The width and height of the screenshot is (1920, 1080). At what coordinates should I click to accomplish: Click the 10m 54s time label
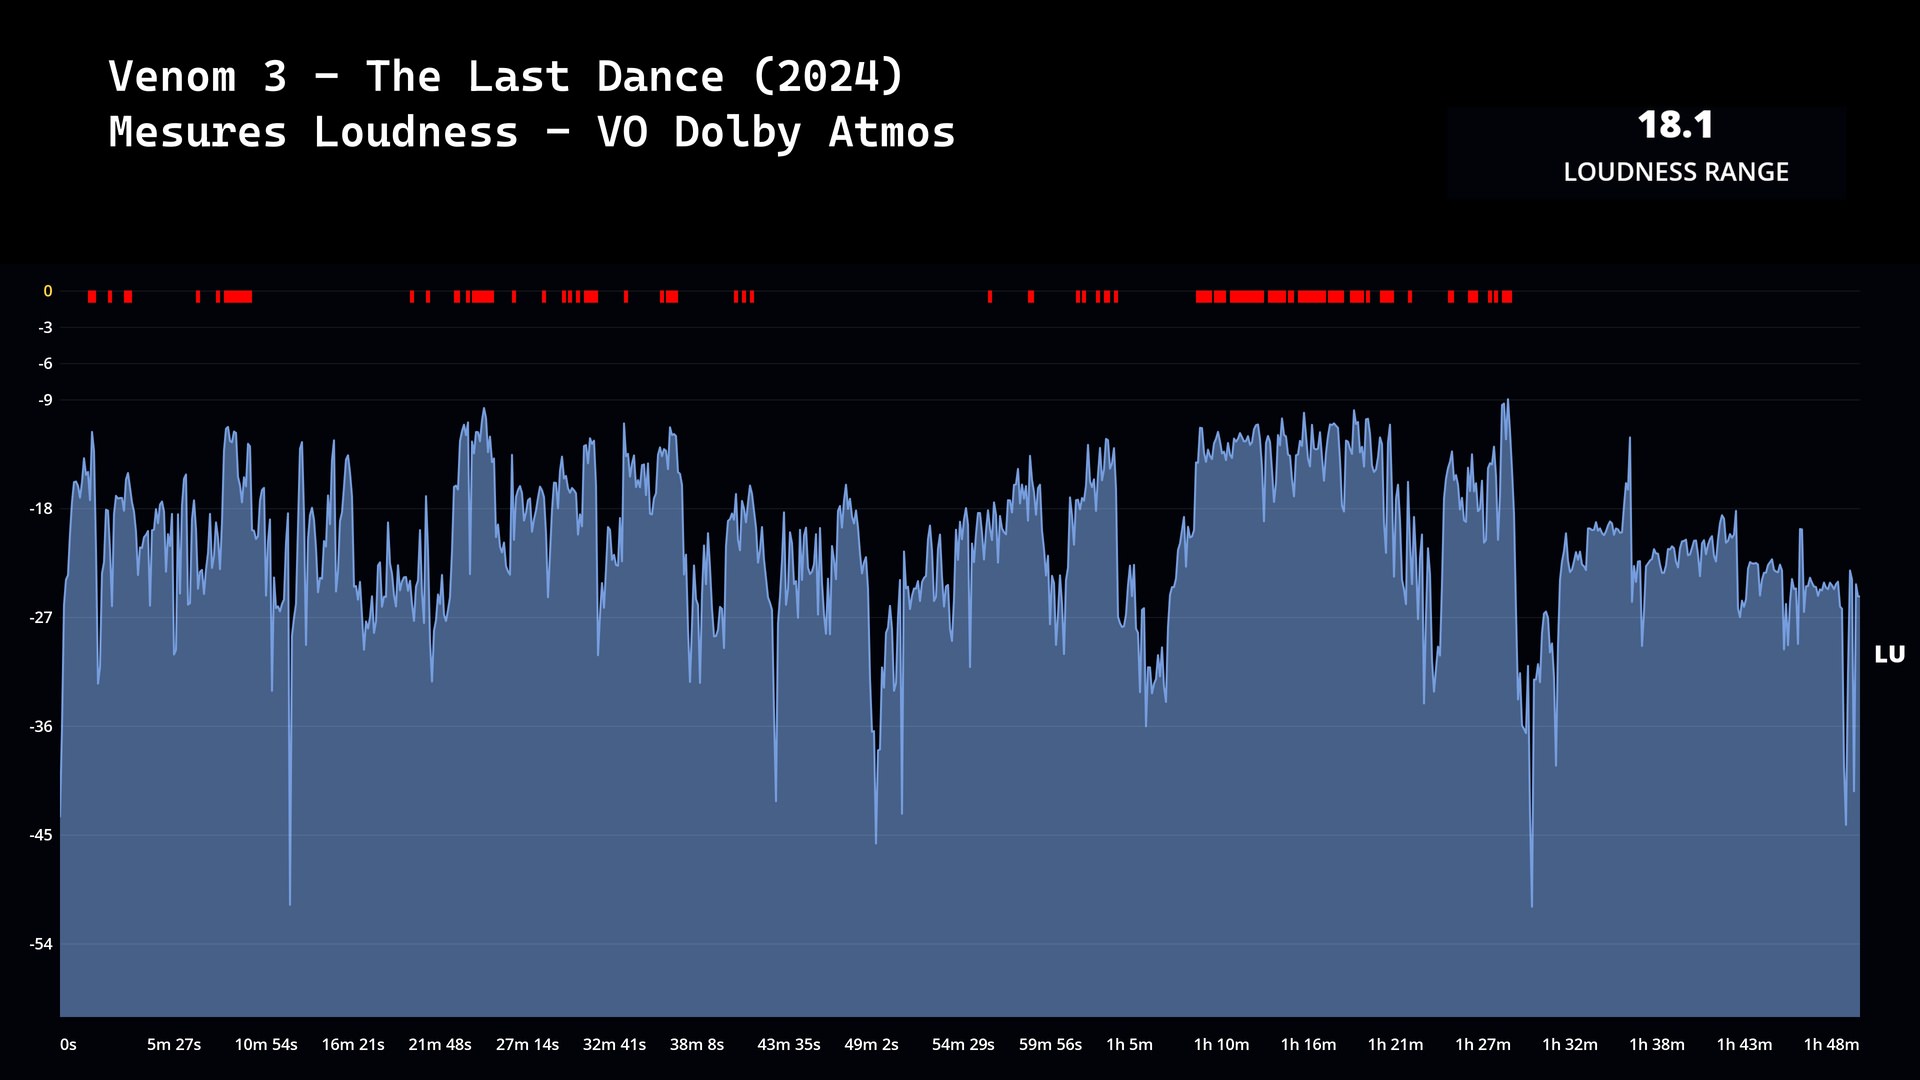266,1044
